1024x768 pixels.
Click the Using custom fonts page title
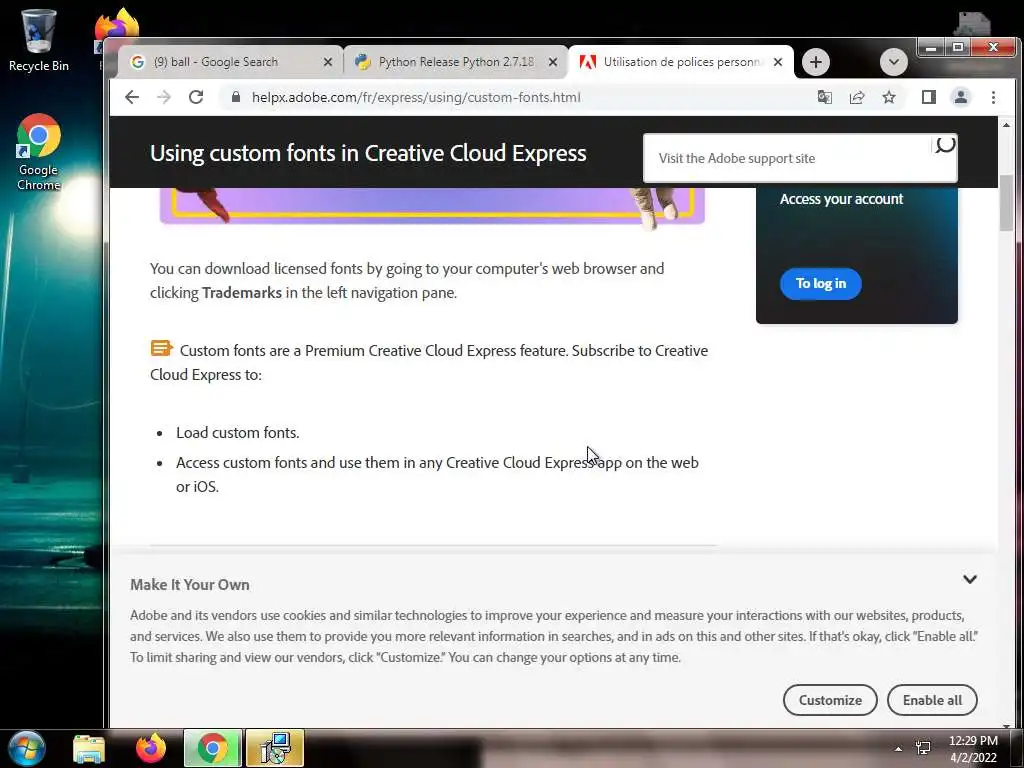tap(368, 153)
